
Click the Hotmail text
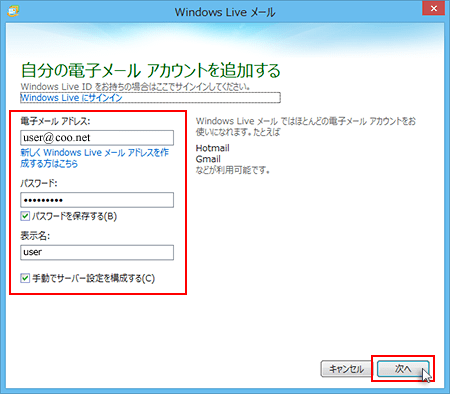213,148
